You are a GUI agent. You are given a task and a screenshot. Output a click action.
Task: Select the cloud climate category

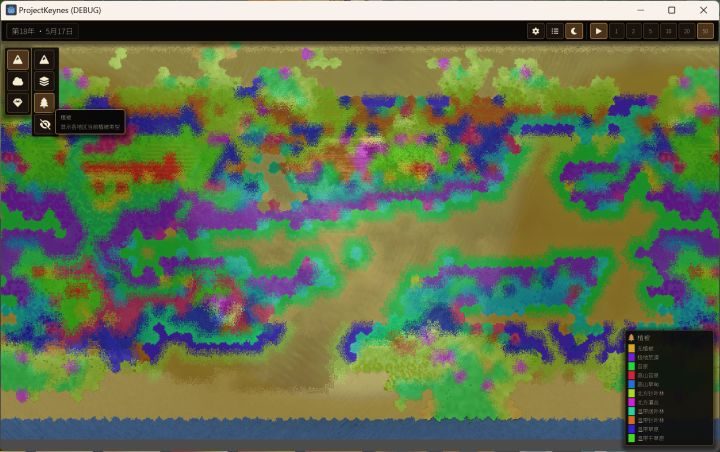18,81
